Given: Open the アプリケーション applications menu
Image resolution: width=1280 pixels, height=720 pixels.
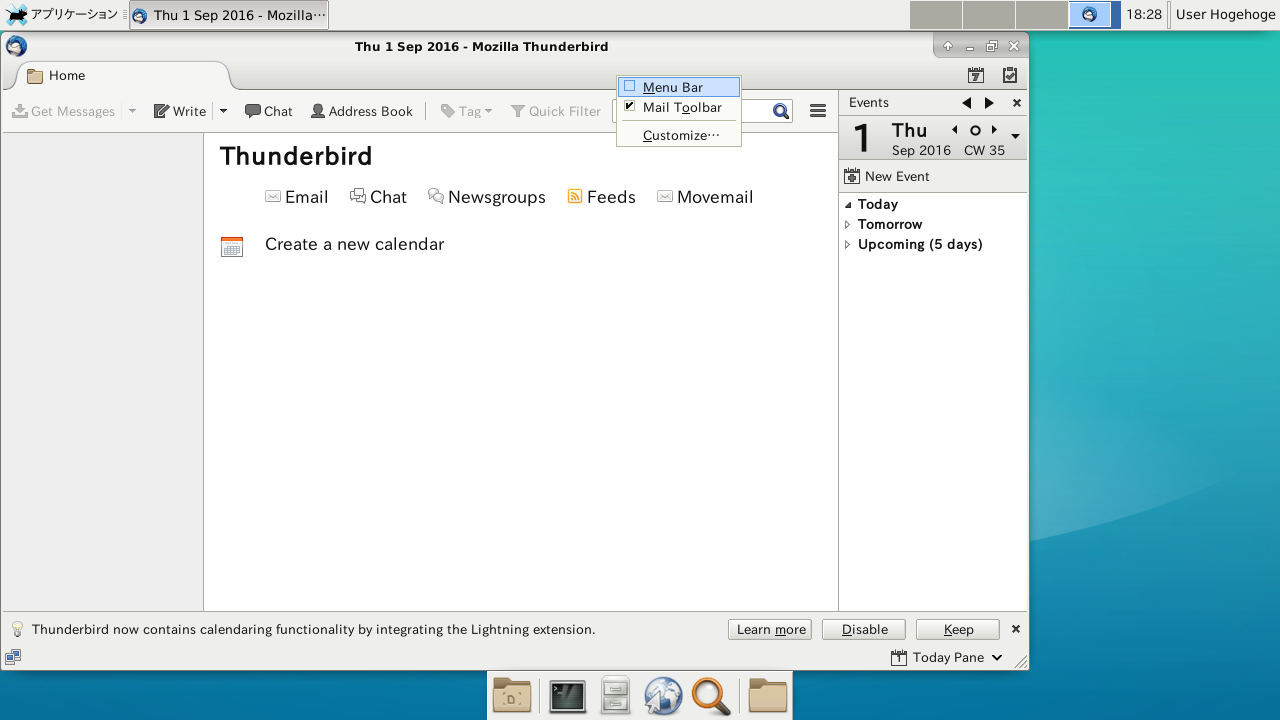Looking at the screenshot, I should (62, 15).
